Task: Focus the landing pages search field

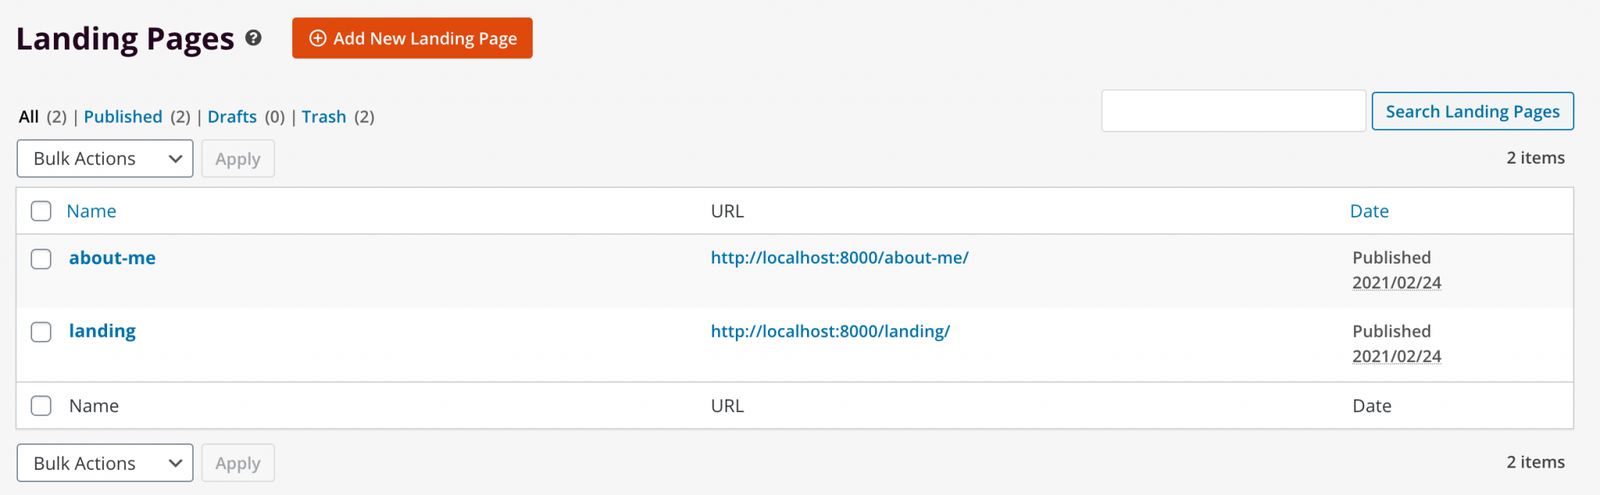Action: coord(1233,111)
